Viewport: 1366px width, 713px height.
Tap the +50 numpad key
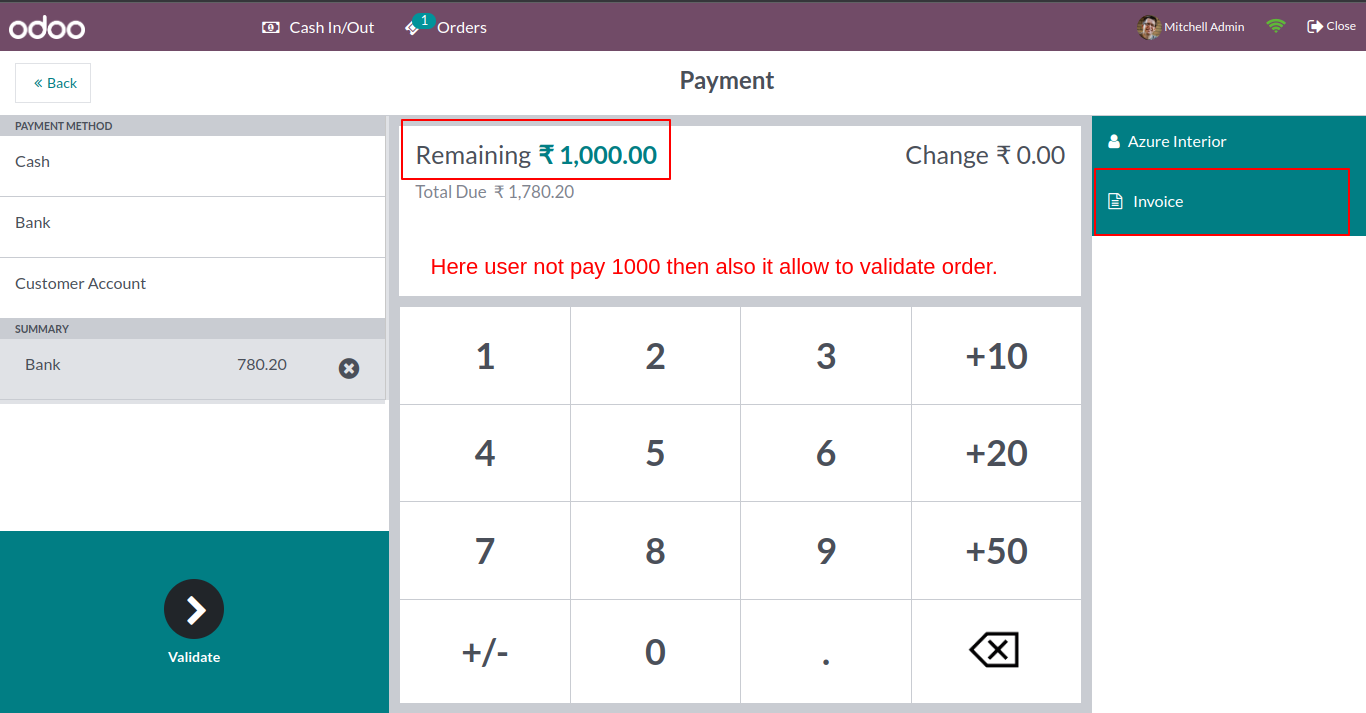[996, 551]
